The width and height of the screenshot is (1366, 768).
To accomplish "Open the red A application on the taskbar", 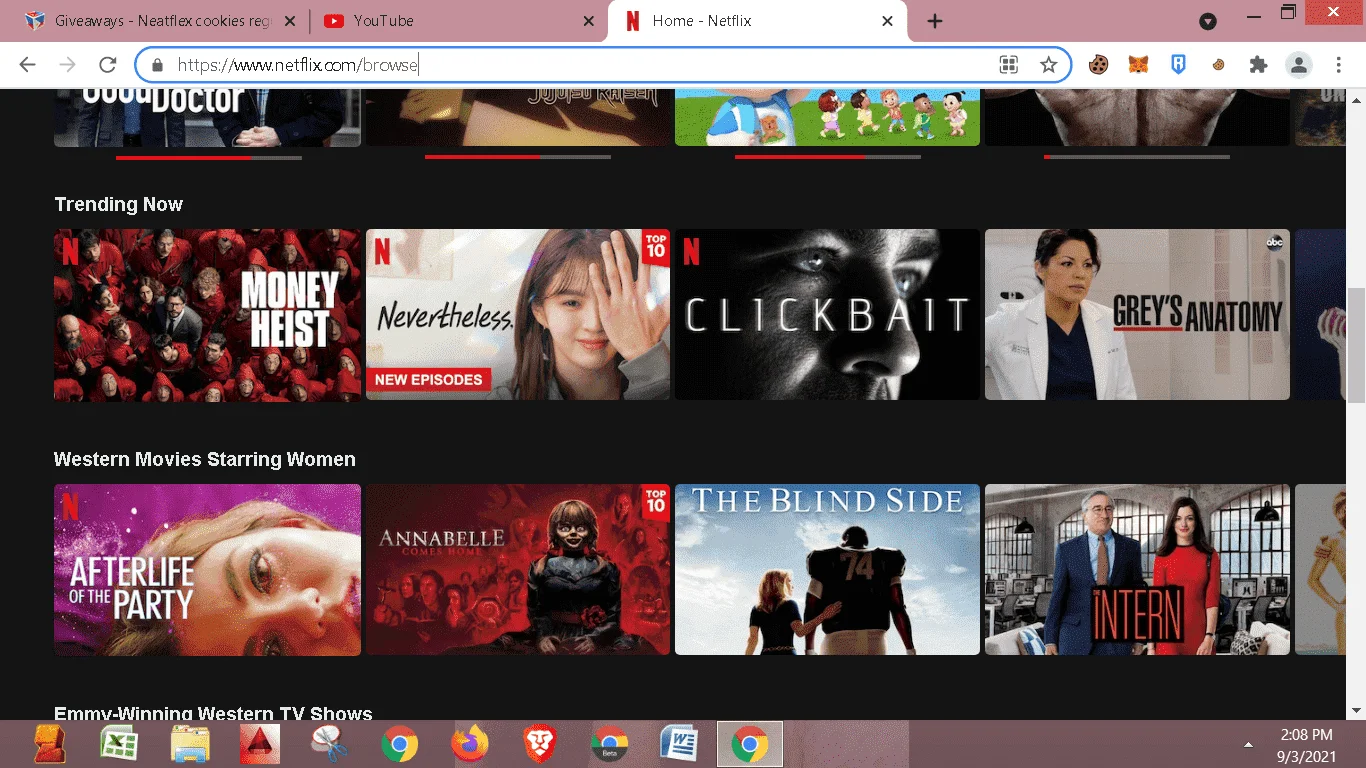I will coord(259,744).
